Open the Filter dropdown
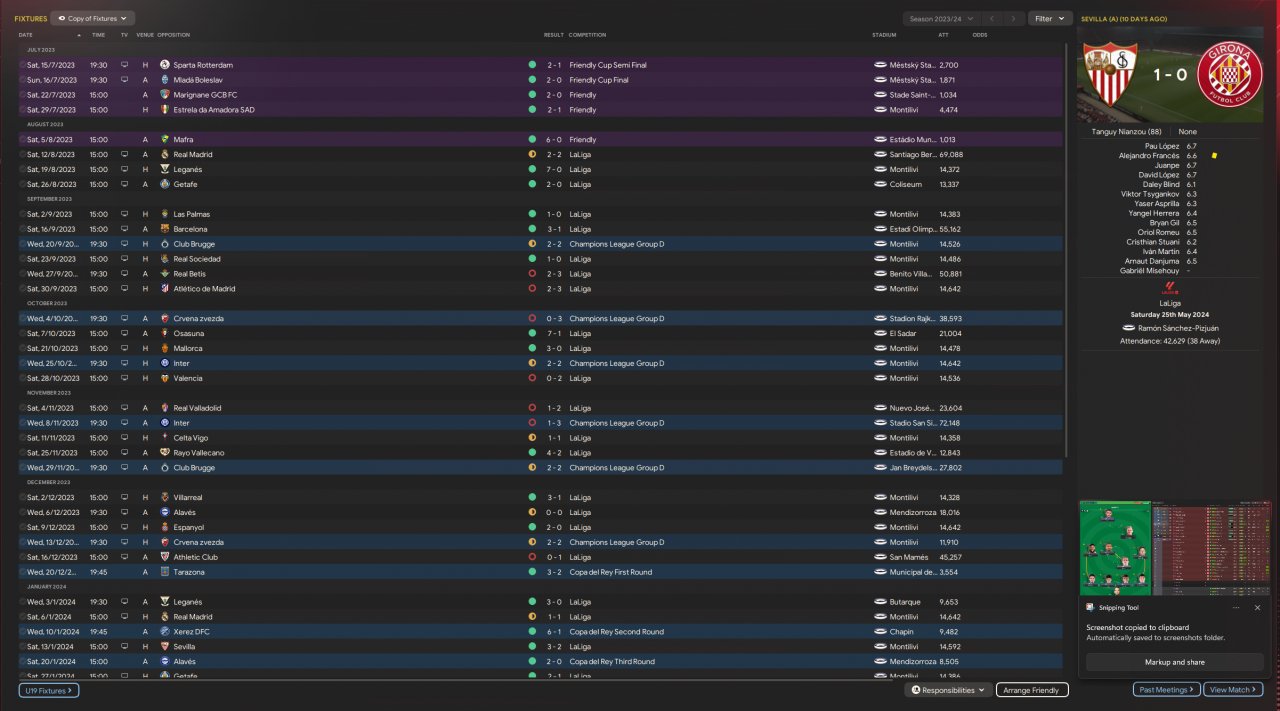 point(1049,19)
